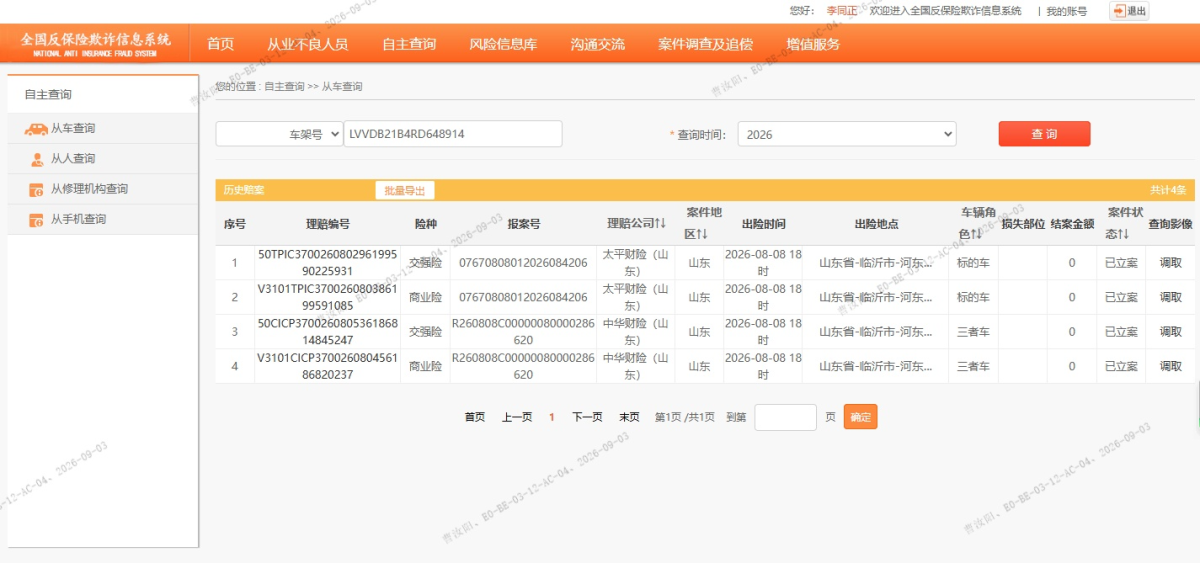This screenshot has width=1200, height=563.
Task: Click the page number input box
Action: 786,417
